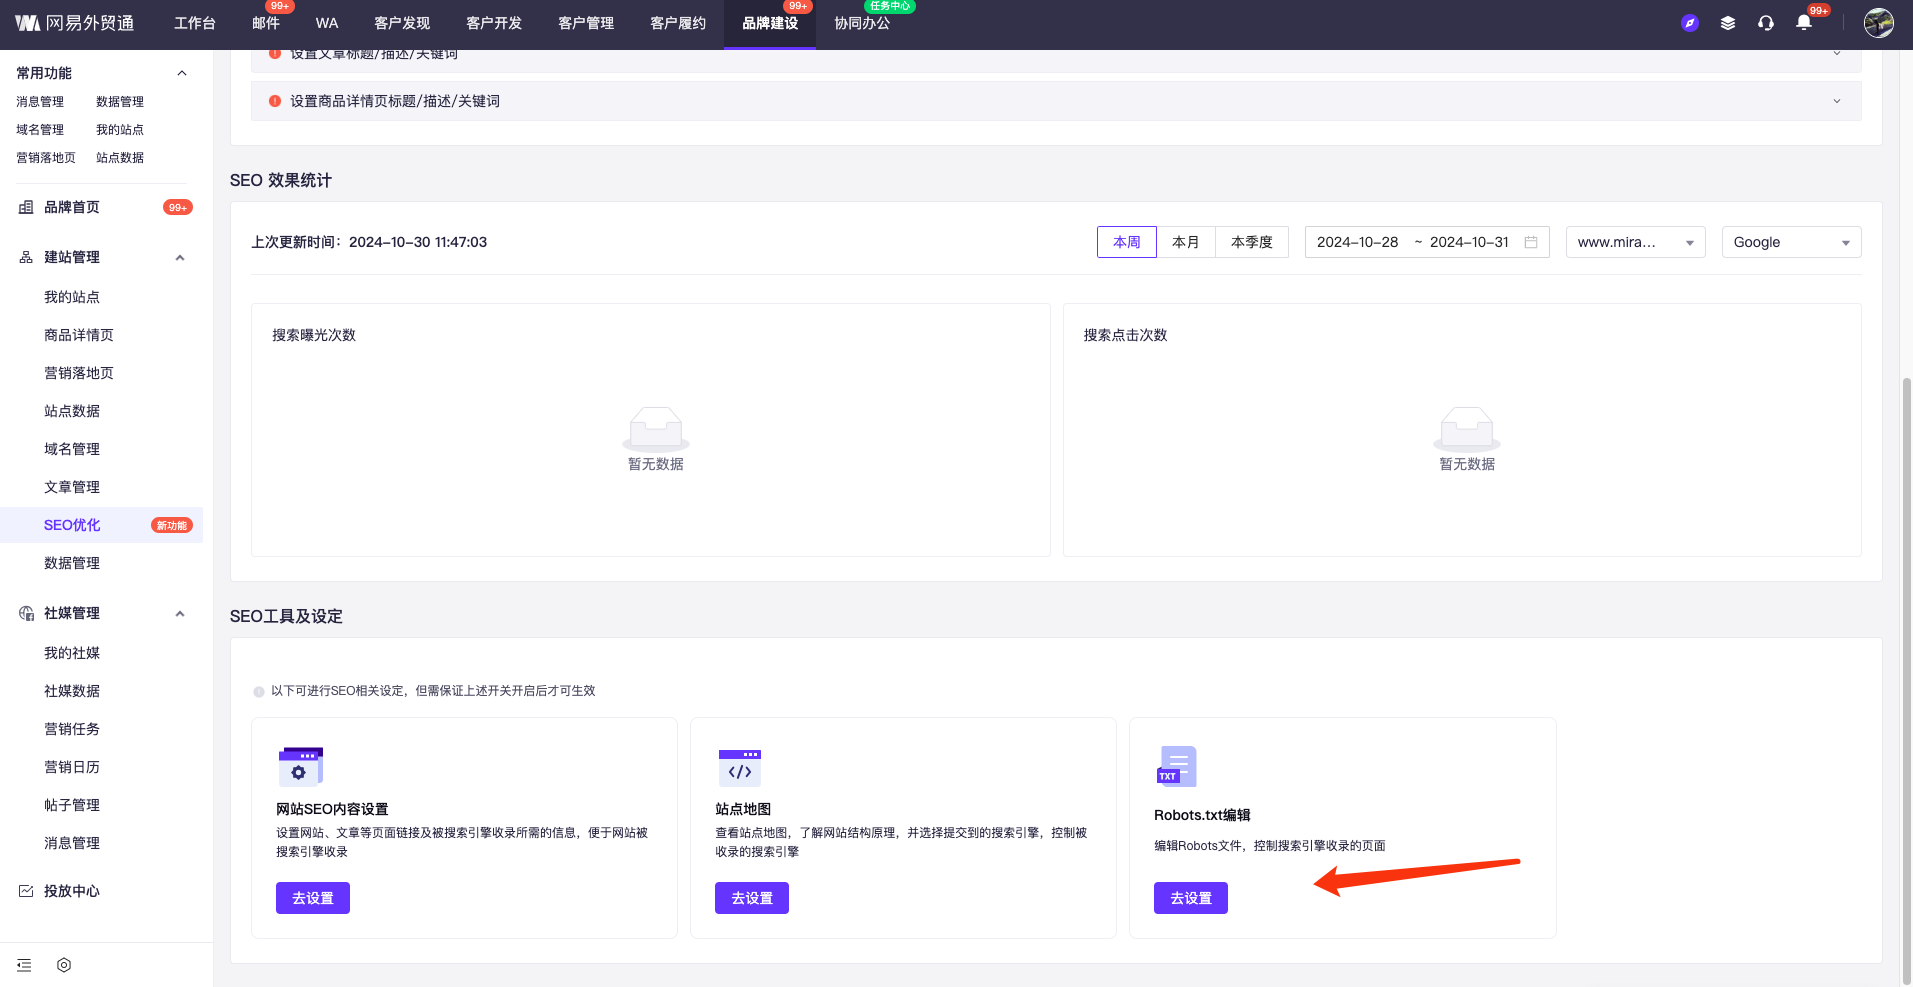This screenshot has height=987, width=1913.
Task: Collapse sidebar using the menu fold icon
Action: pos(25,965)
